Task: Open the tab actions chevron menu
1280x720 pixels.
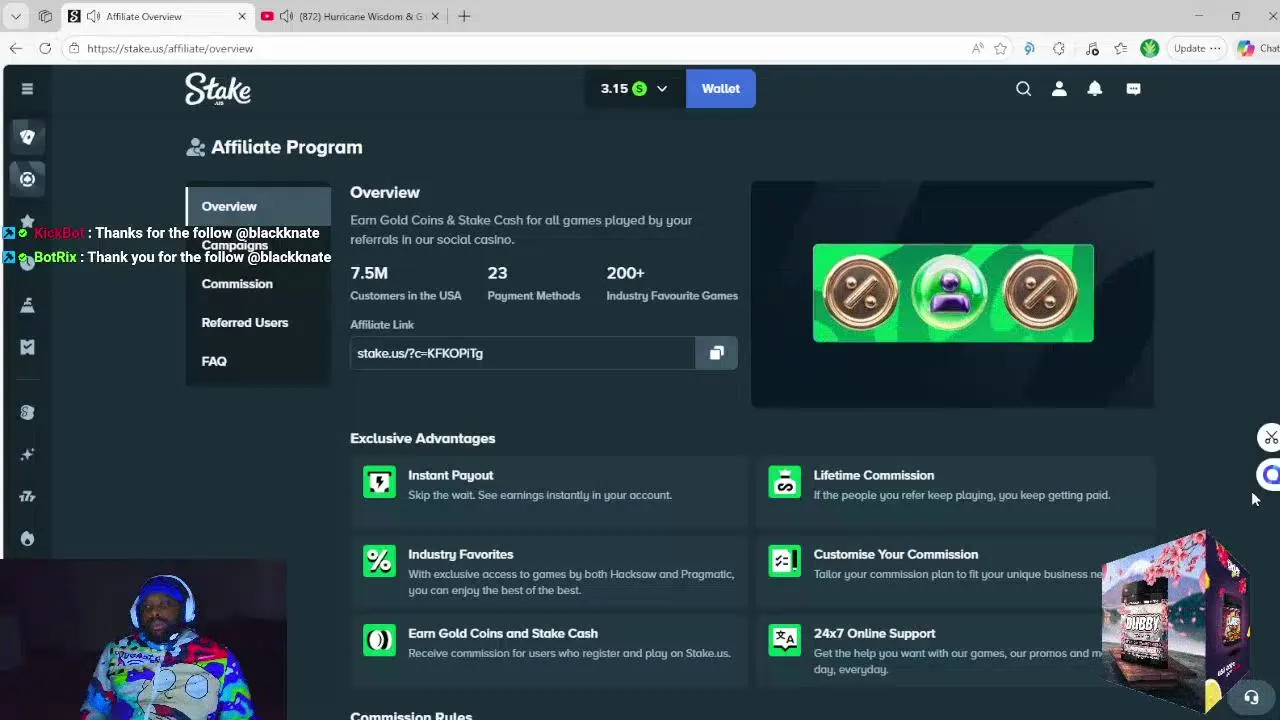Action: click(x=15, y=16)
